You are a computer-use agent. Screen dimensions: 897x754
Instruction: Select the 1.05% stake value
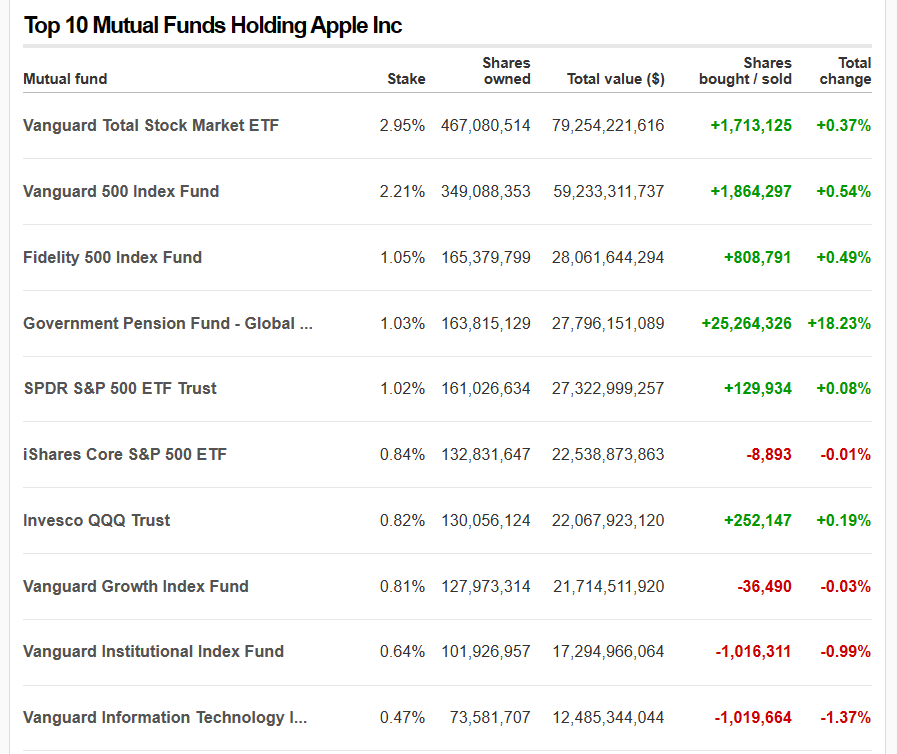coord(403,257)
